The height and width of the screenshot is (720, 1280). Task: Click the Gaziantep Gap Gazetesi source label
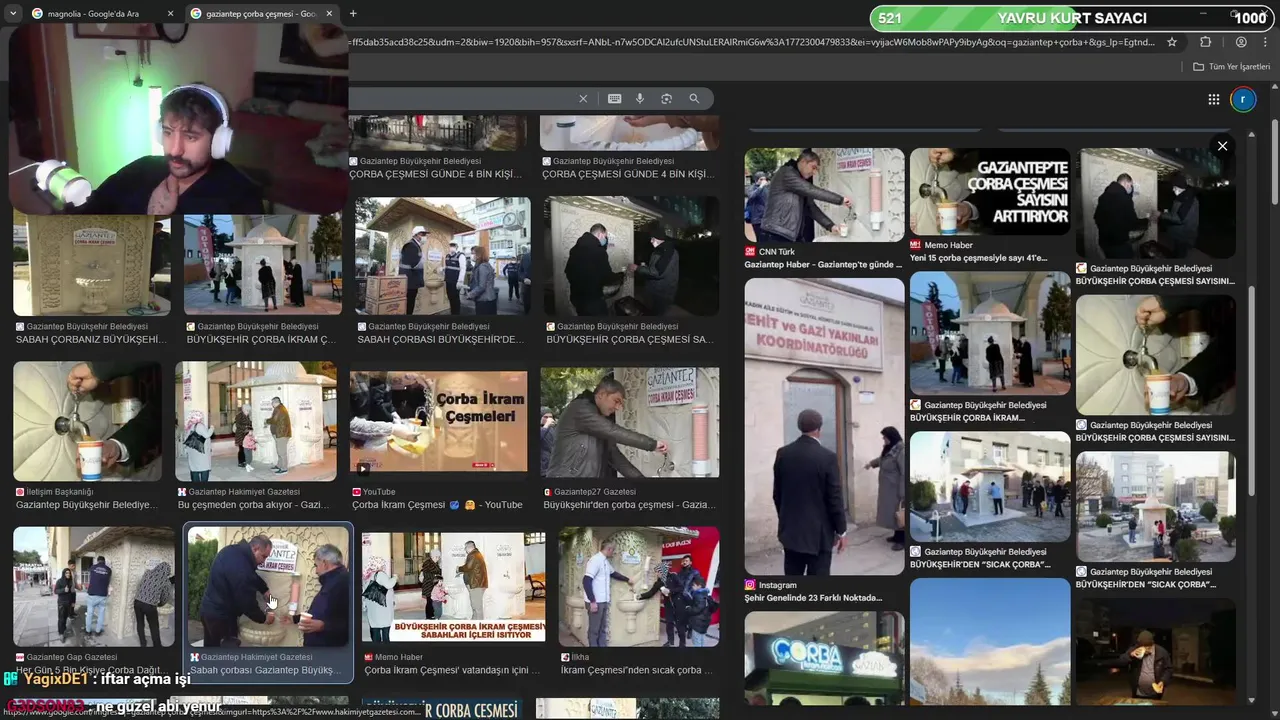72,657
